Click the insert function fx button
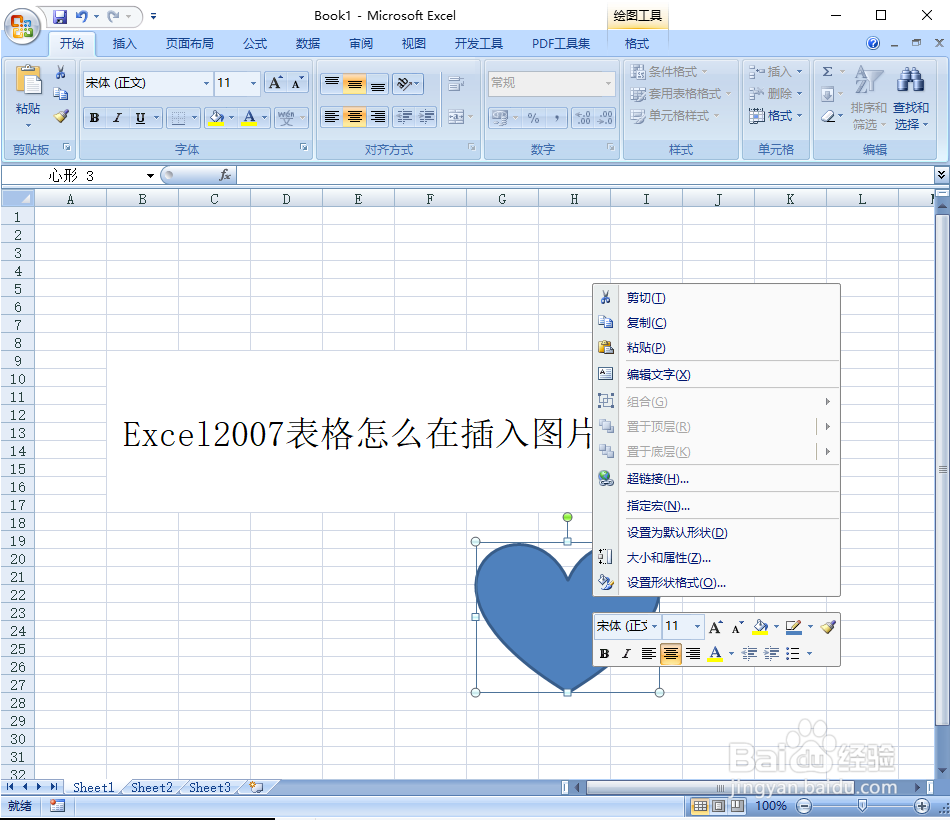950x820 pixels. click(225, 175)
